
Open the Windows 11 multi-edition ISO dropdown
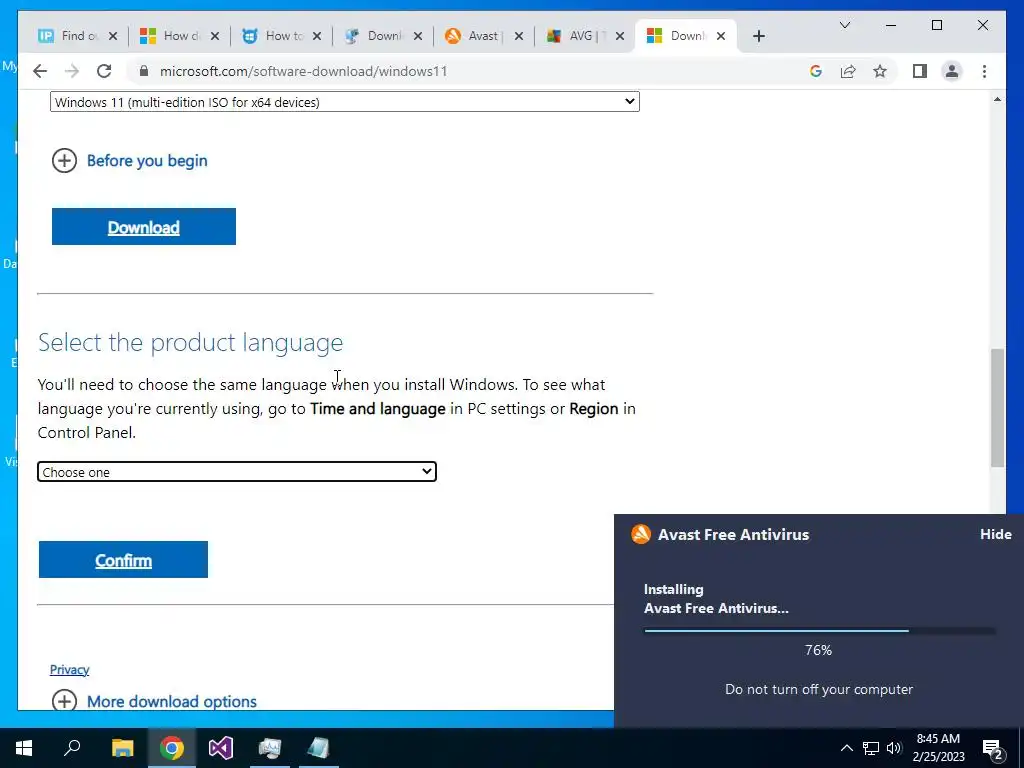345,102
